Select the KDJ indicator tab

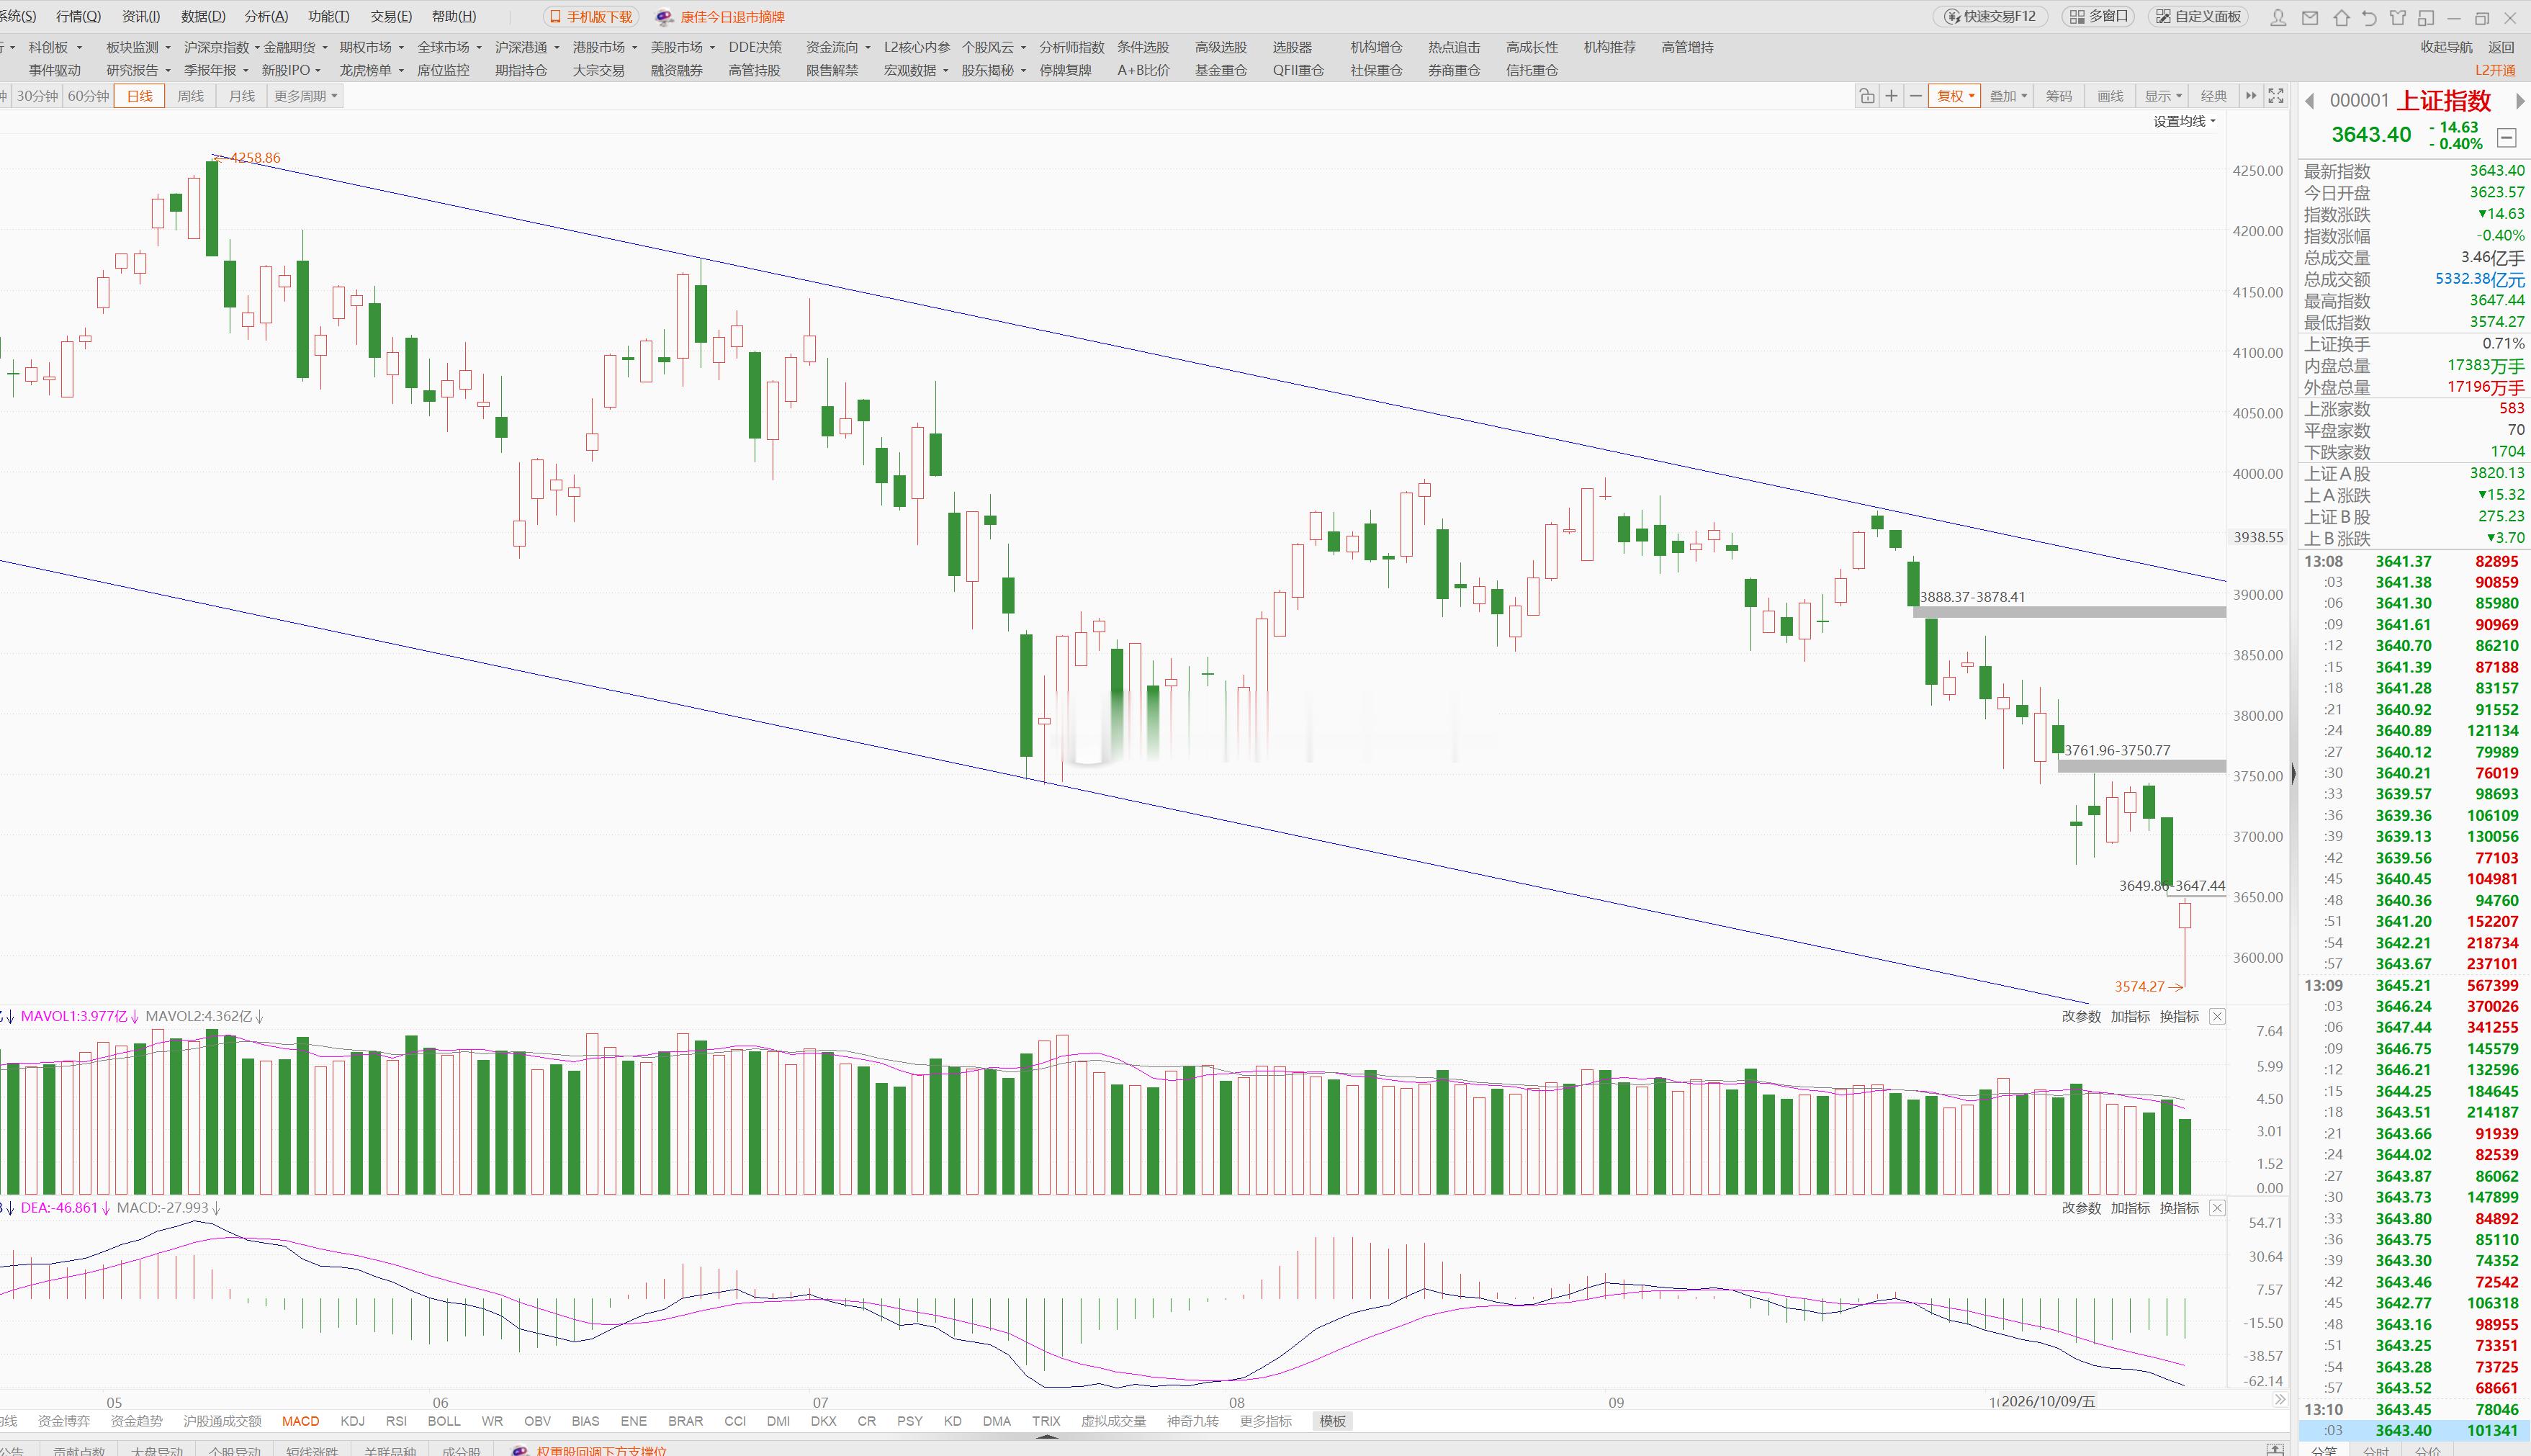[352, 1421]
